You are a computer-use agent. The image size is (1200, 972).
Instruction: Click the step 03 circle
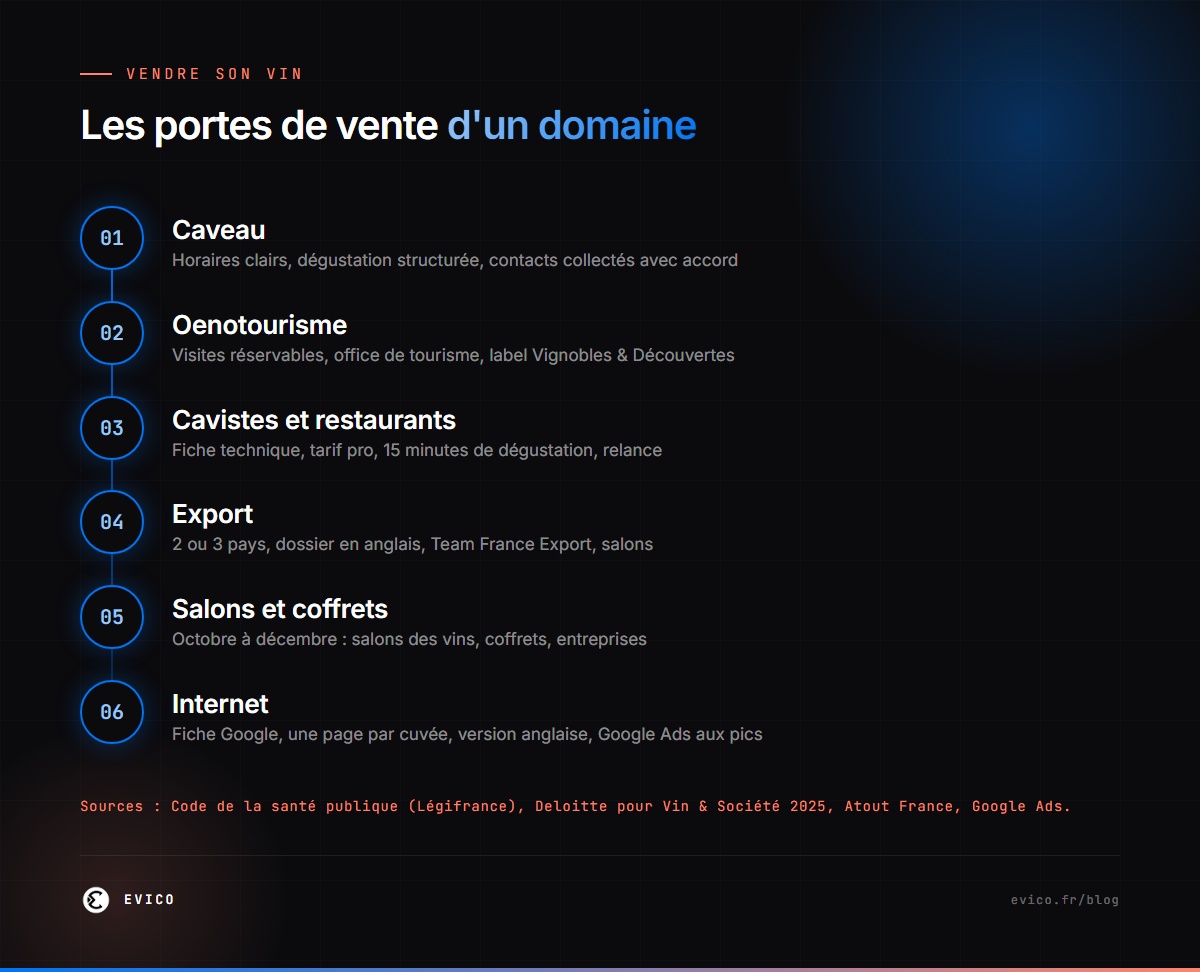tap(112, 428)
